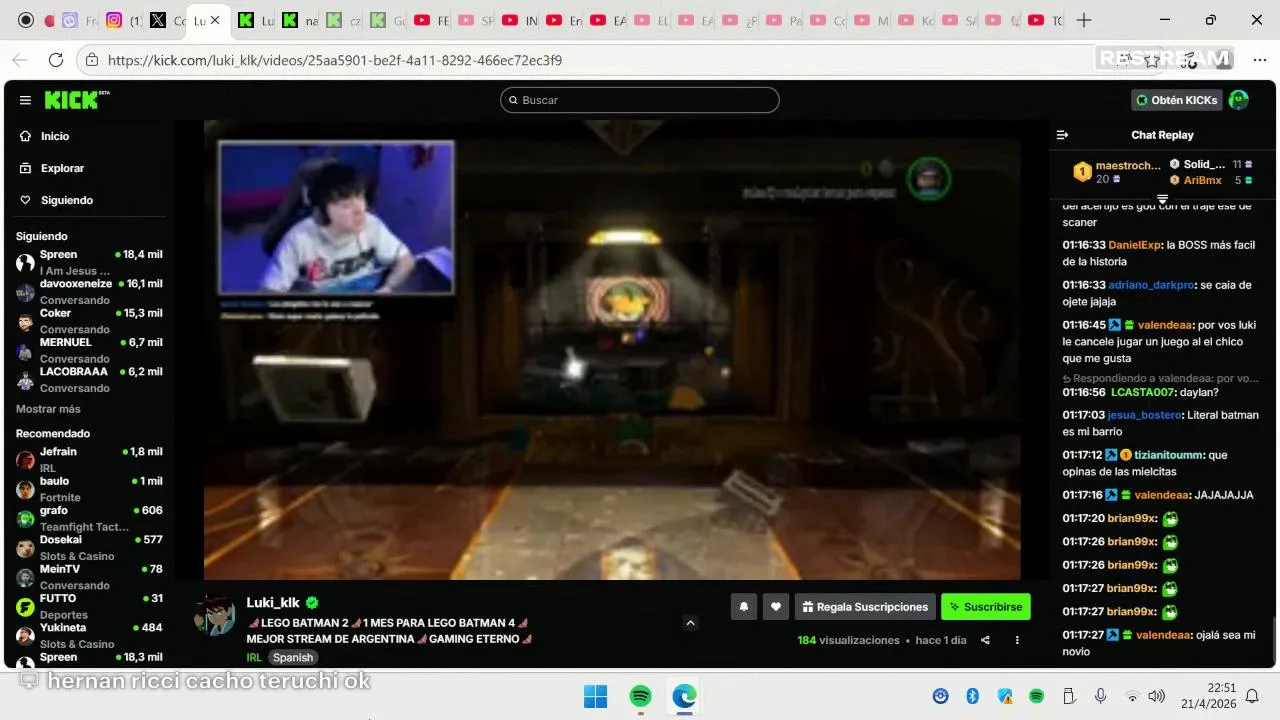Open Siguiendo in the sidebar
This screenshot has width=1280, height=720.
point(66,200)
